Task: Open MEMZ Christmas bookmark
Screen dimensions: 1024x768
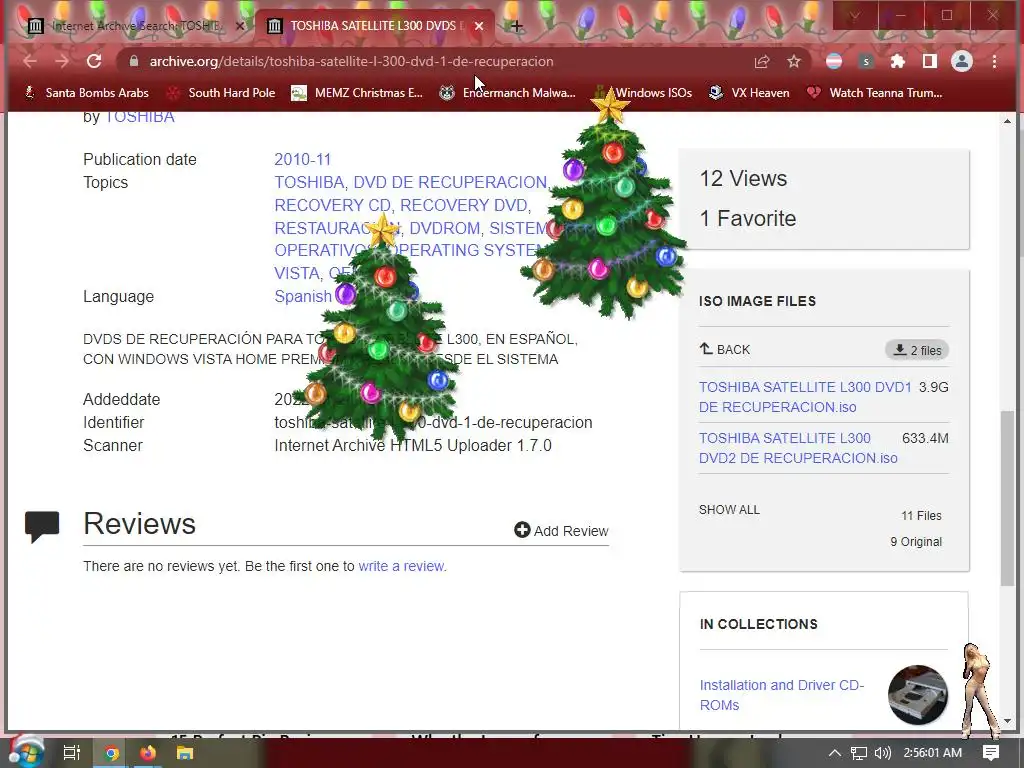Action: point(357,93)
